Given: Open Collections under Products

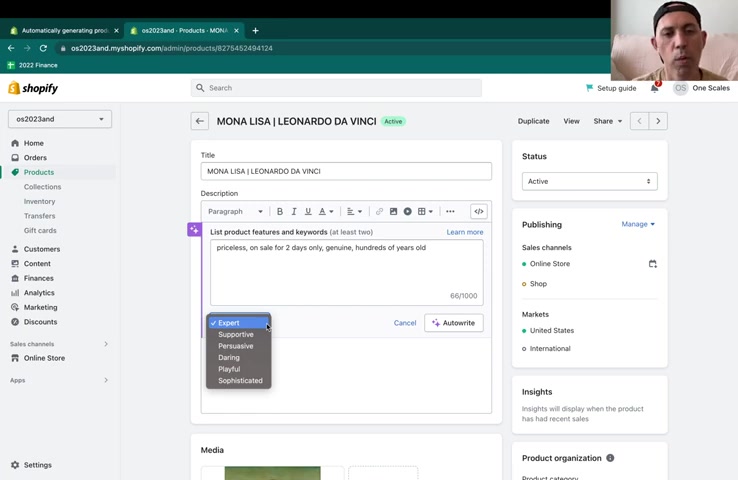Looking at the screenshot, I should pos(42,187).
